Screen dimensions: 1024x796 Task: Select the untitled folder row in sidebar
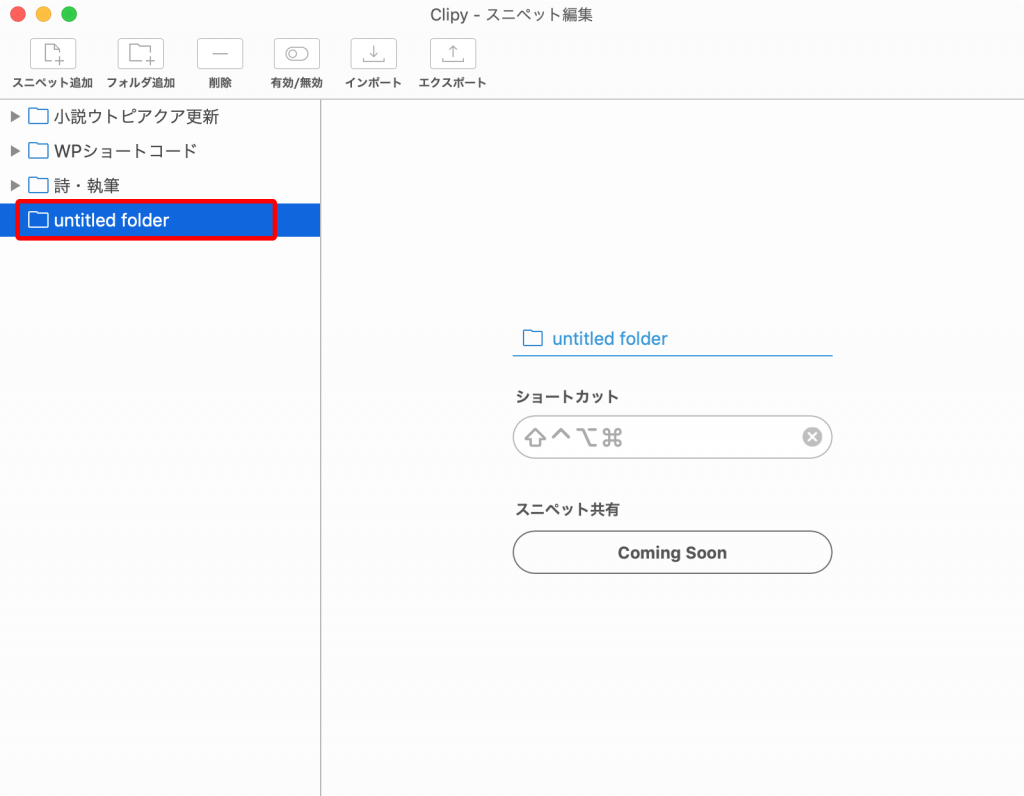pyautogui.click(x=160, y=220)
